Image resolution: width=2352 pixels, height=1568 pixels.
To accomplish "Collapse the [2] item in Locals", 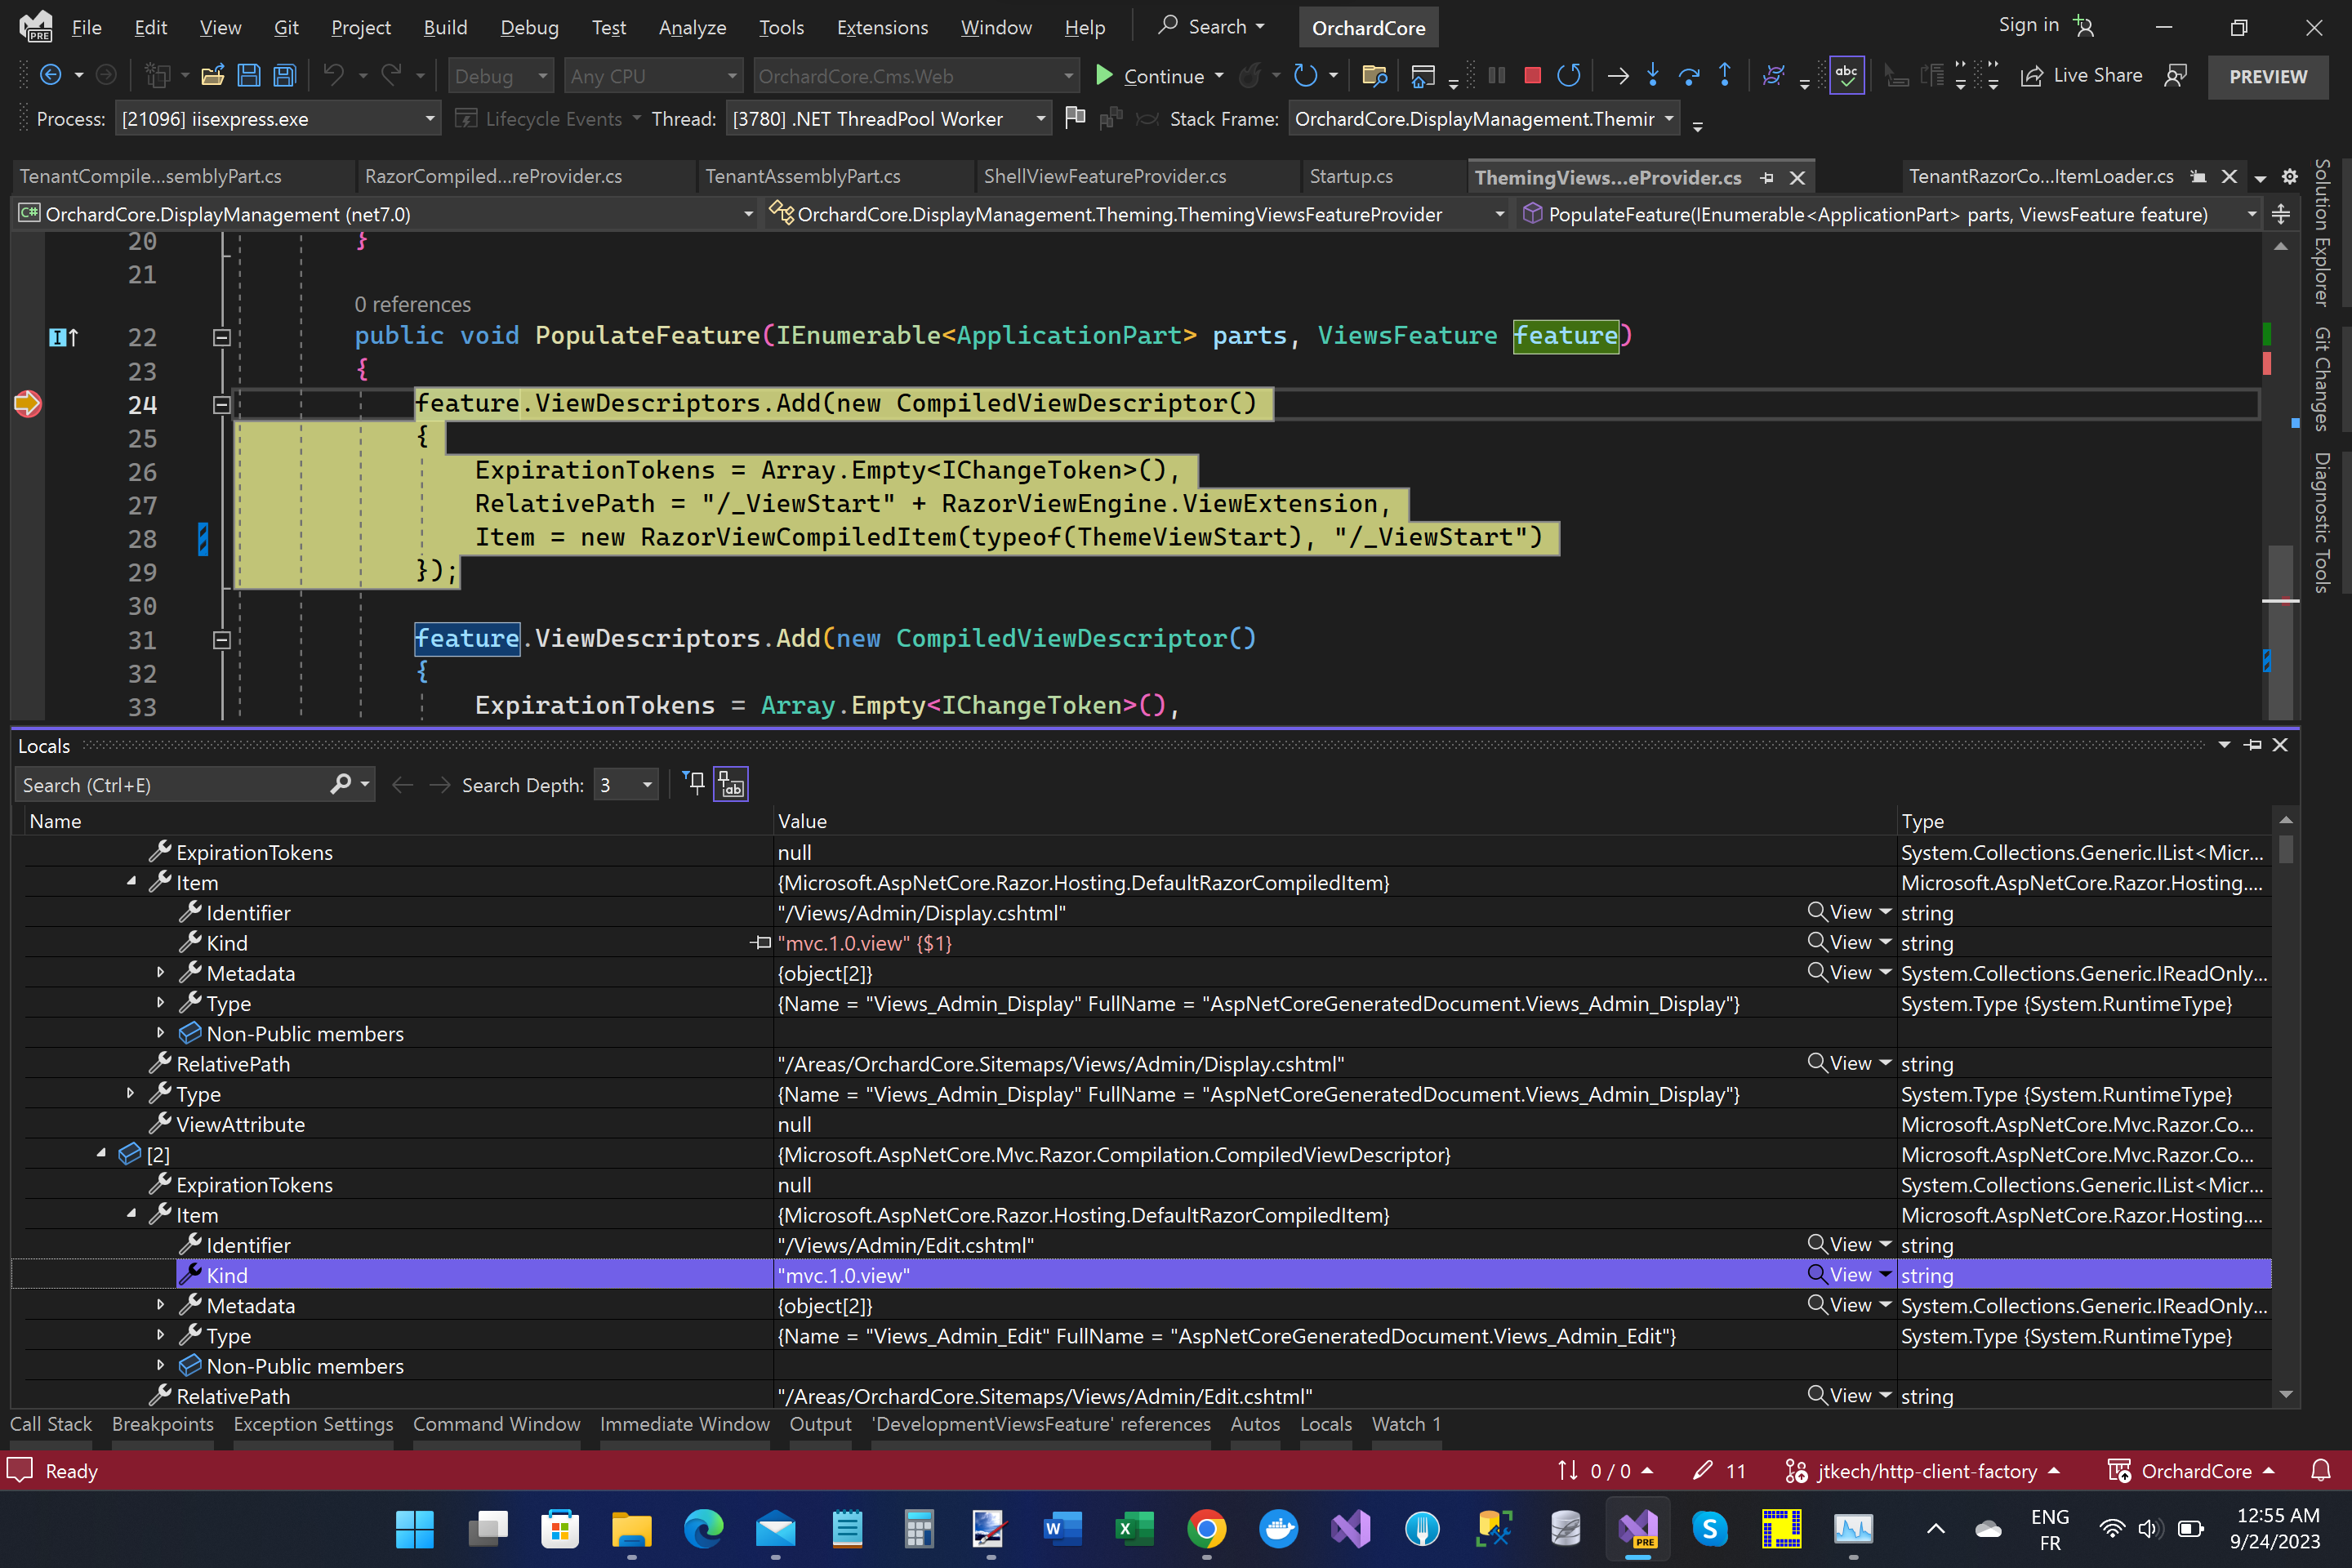I will (101, 1154).
